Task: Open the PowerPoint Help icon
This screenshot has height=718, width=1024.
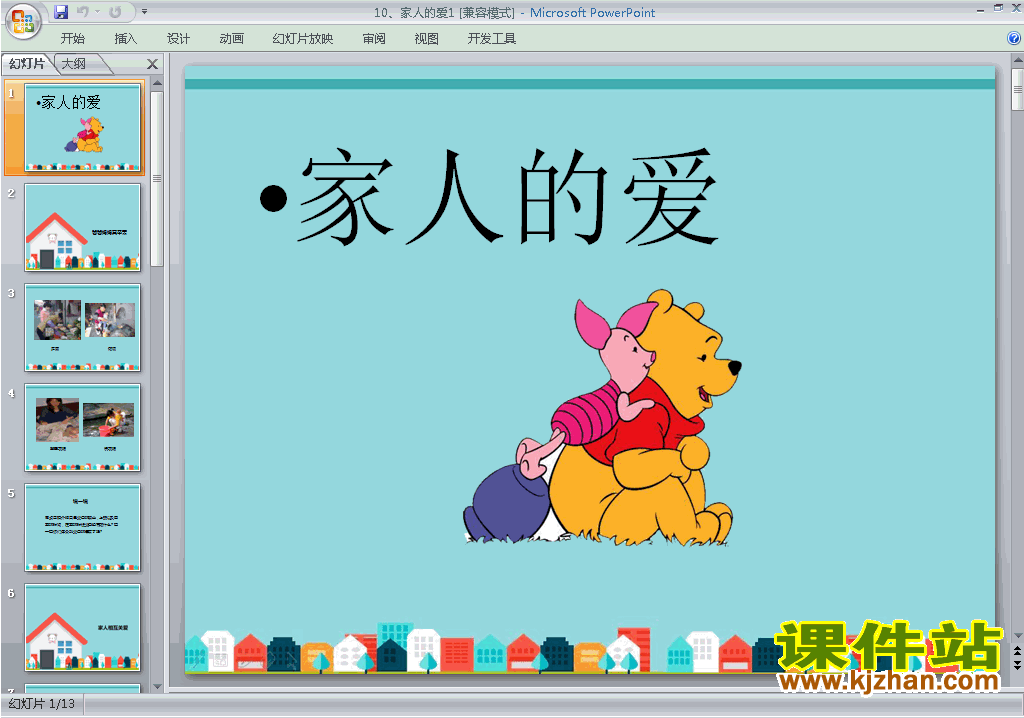Action: 1014,38
